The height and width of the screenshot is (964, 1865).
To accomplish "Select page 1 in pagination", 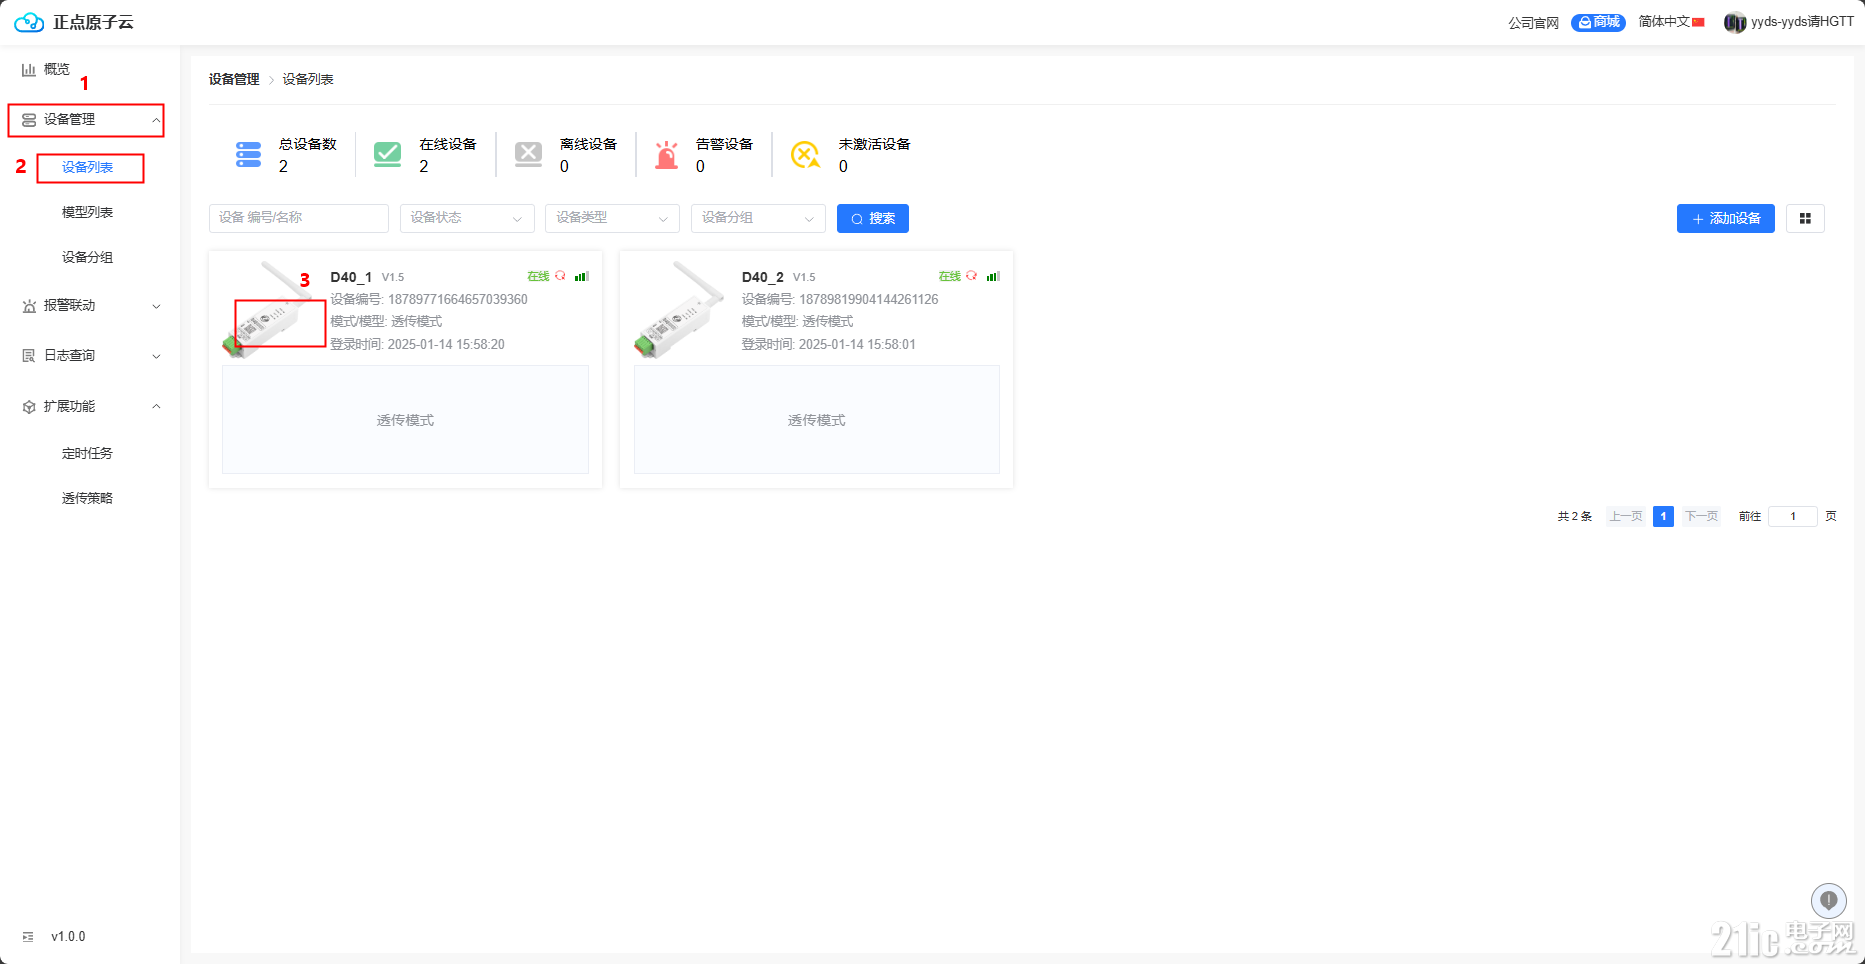I will [x=1663, y=517].
